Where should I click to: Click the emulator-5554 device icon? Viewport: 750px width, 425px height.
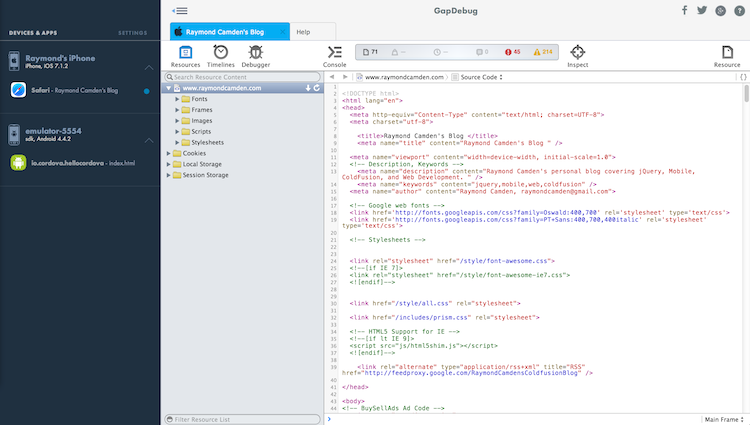click(14, 134)
